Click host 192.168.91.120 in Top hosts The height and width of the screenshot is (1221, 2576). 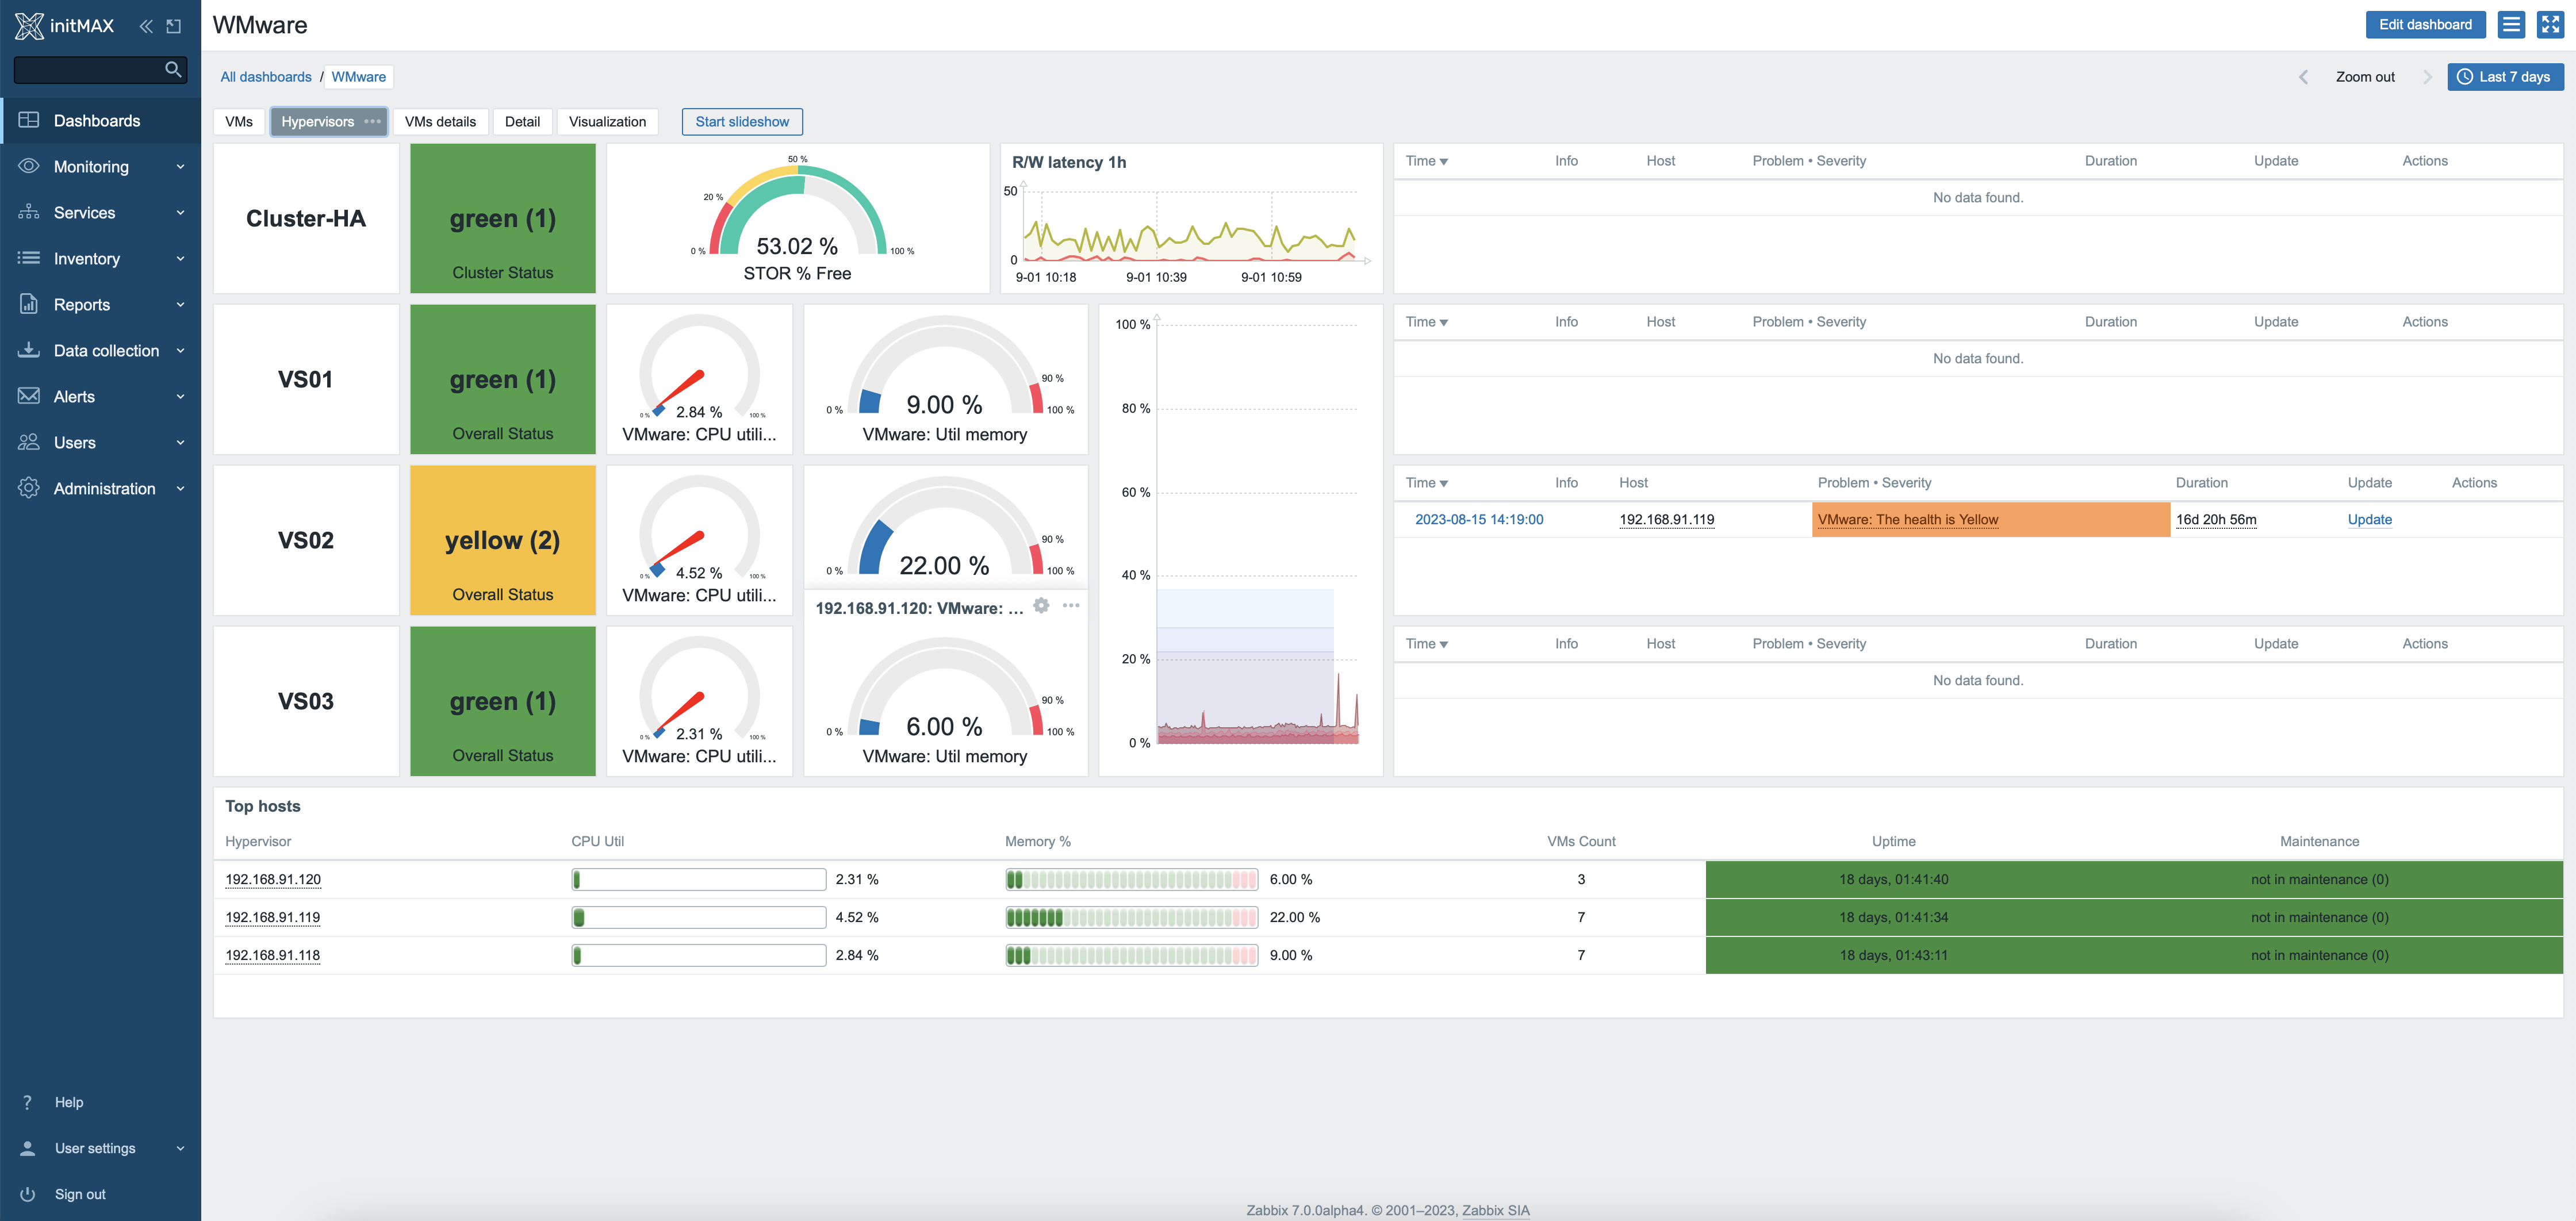(273, 879)
